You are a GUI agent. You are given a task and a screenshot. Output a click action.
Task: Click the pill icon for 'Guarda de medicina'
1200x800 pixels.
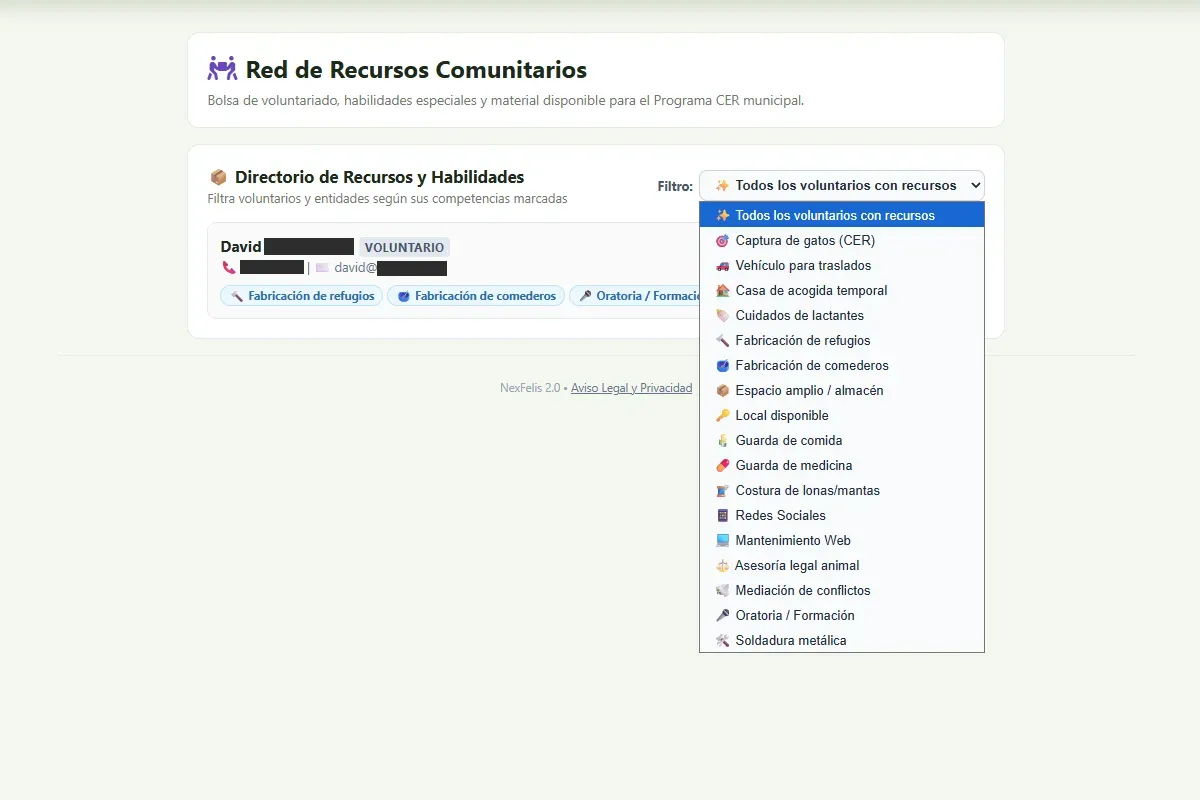point(723,465)
